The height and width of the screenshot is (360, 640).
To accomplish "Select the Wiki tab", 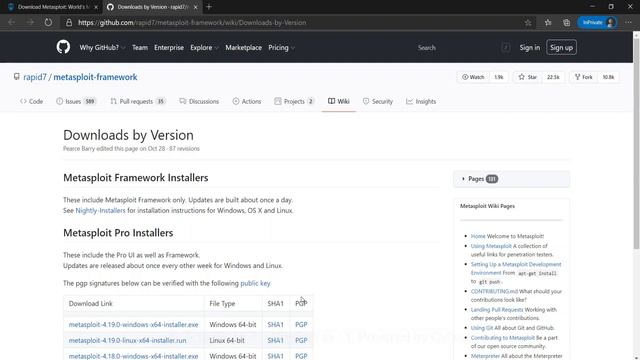I will pos(339,101).
